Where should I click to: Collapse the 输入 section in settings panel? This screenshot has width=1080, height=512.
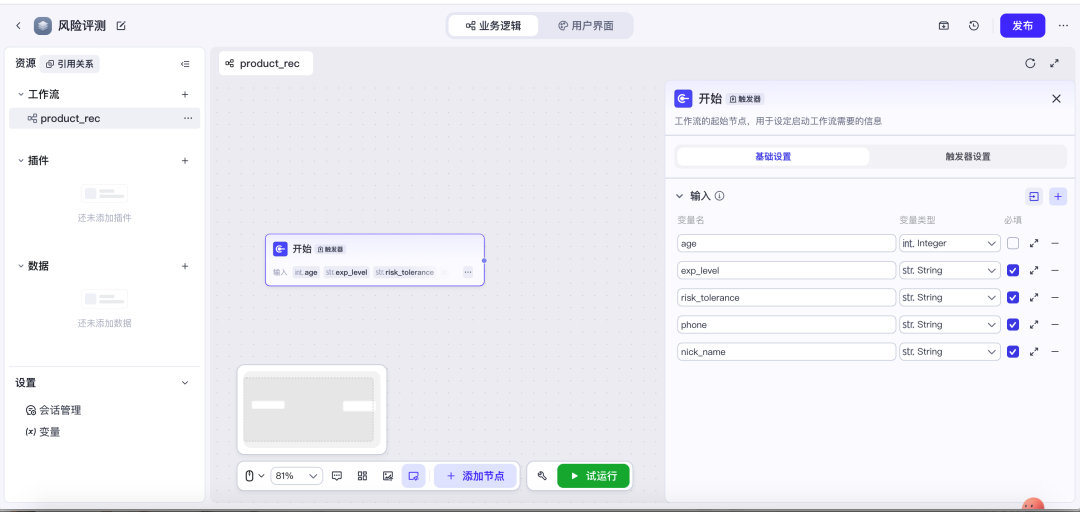pyautogui.click(x=680, y=196)
